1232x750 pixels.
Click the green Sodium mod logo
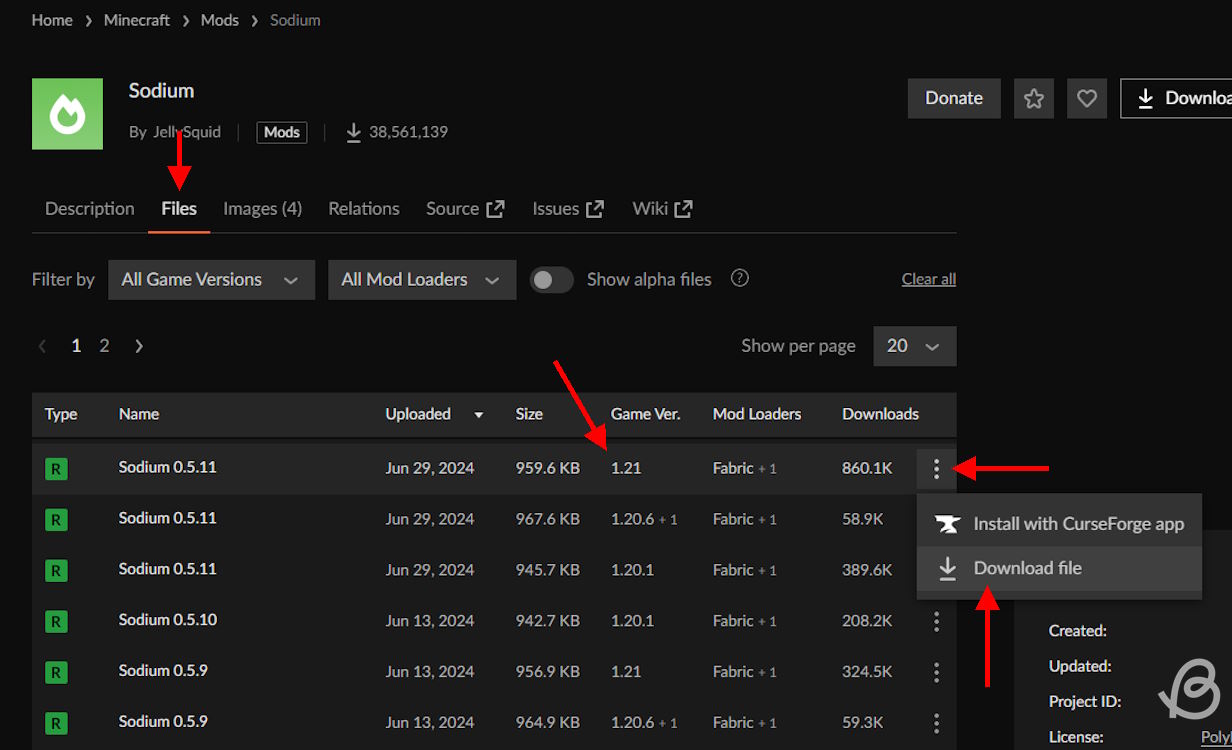(67, 114)
